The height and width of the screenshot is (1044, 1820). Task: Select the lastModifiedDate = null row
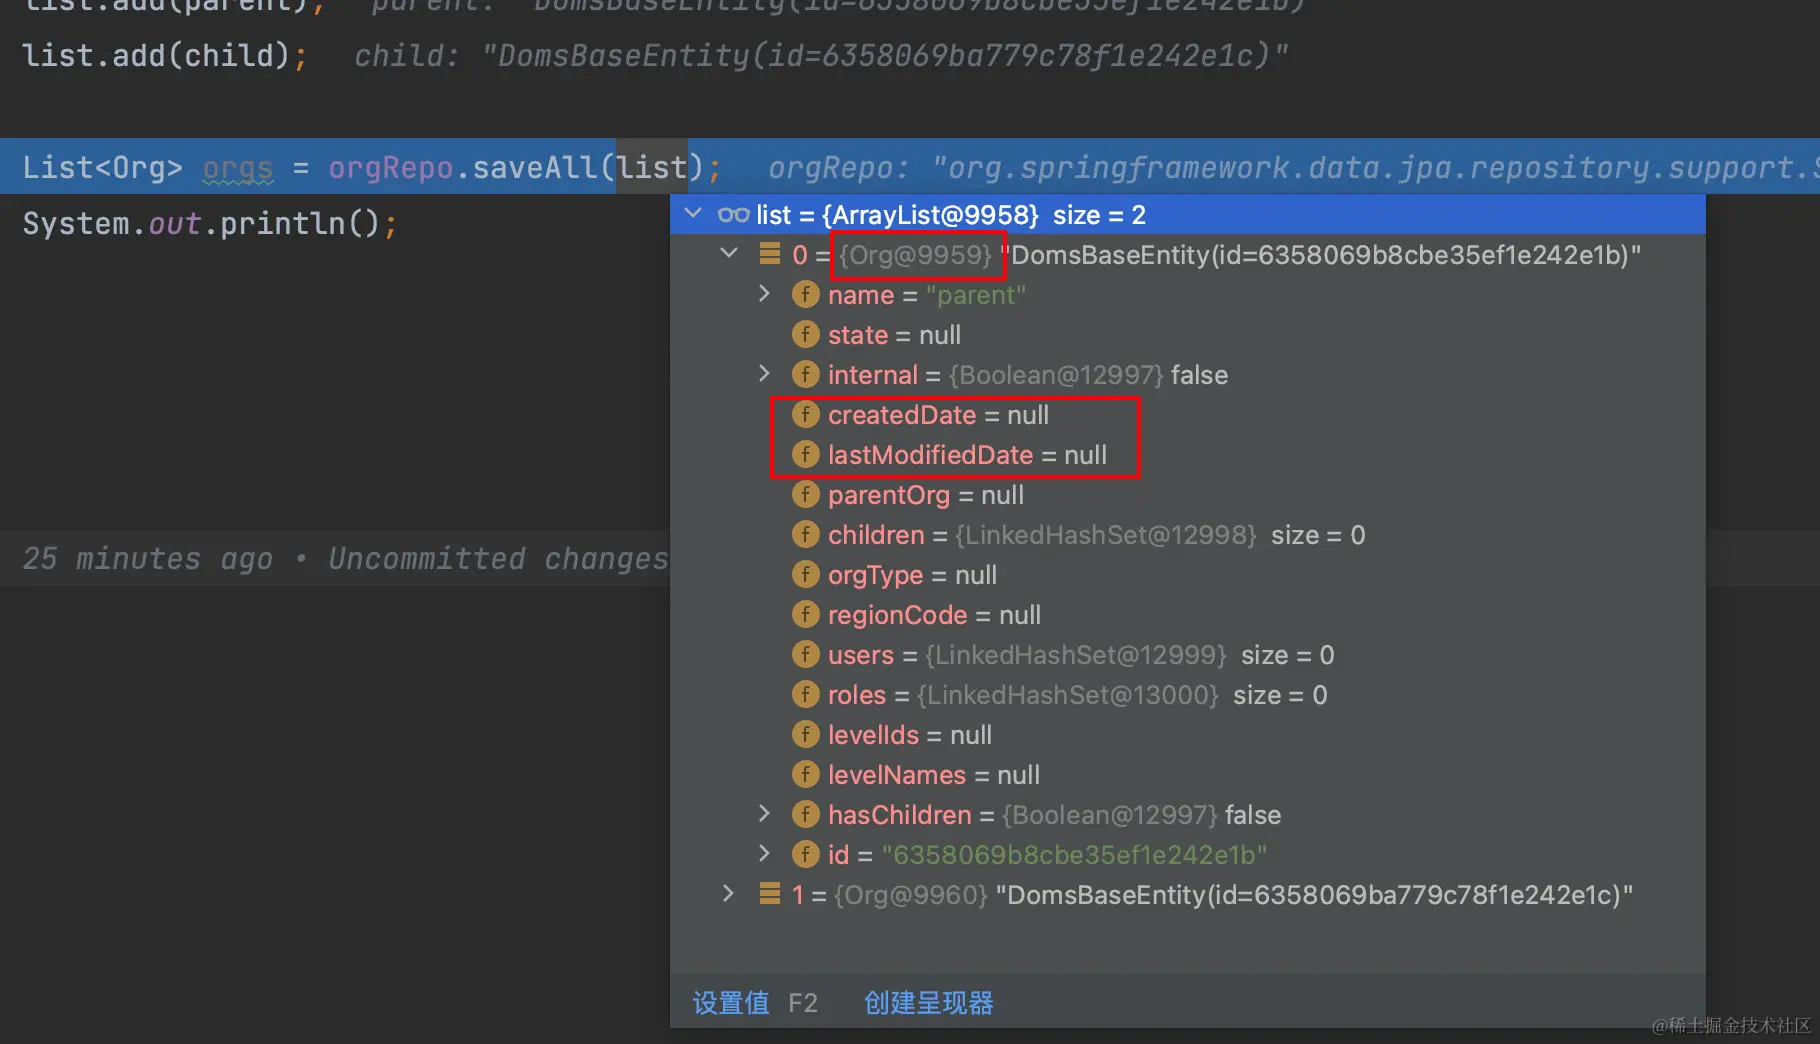click(1188, 454)
